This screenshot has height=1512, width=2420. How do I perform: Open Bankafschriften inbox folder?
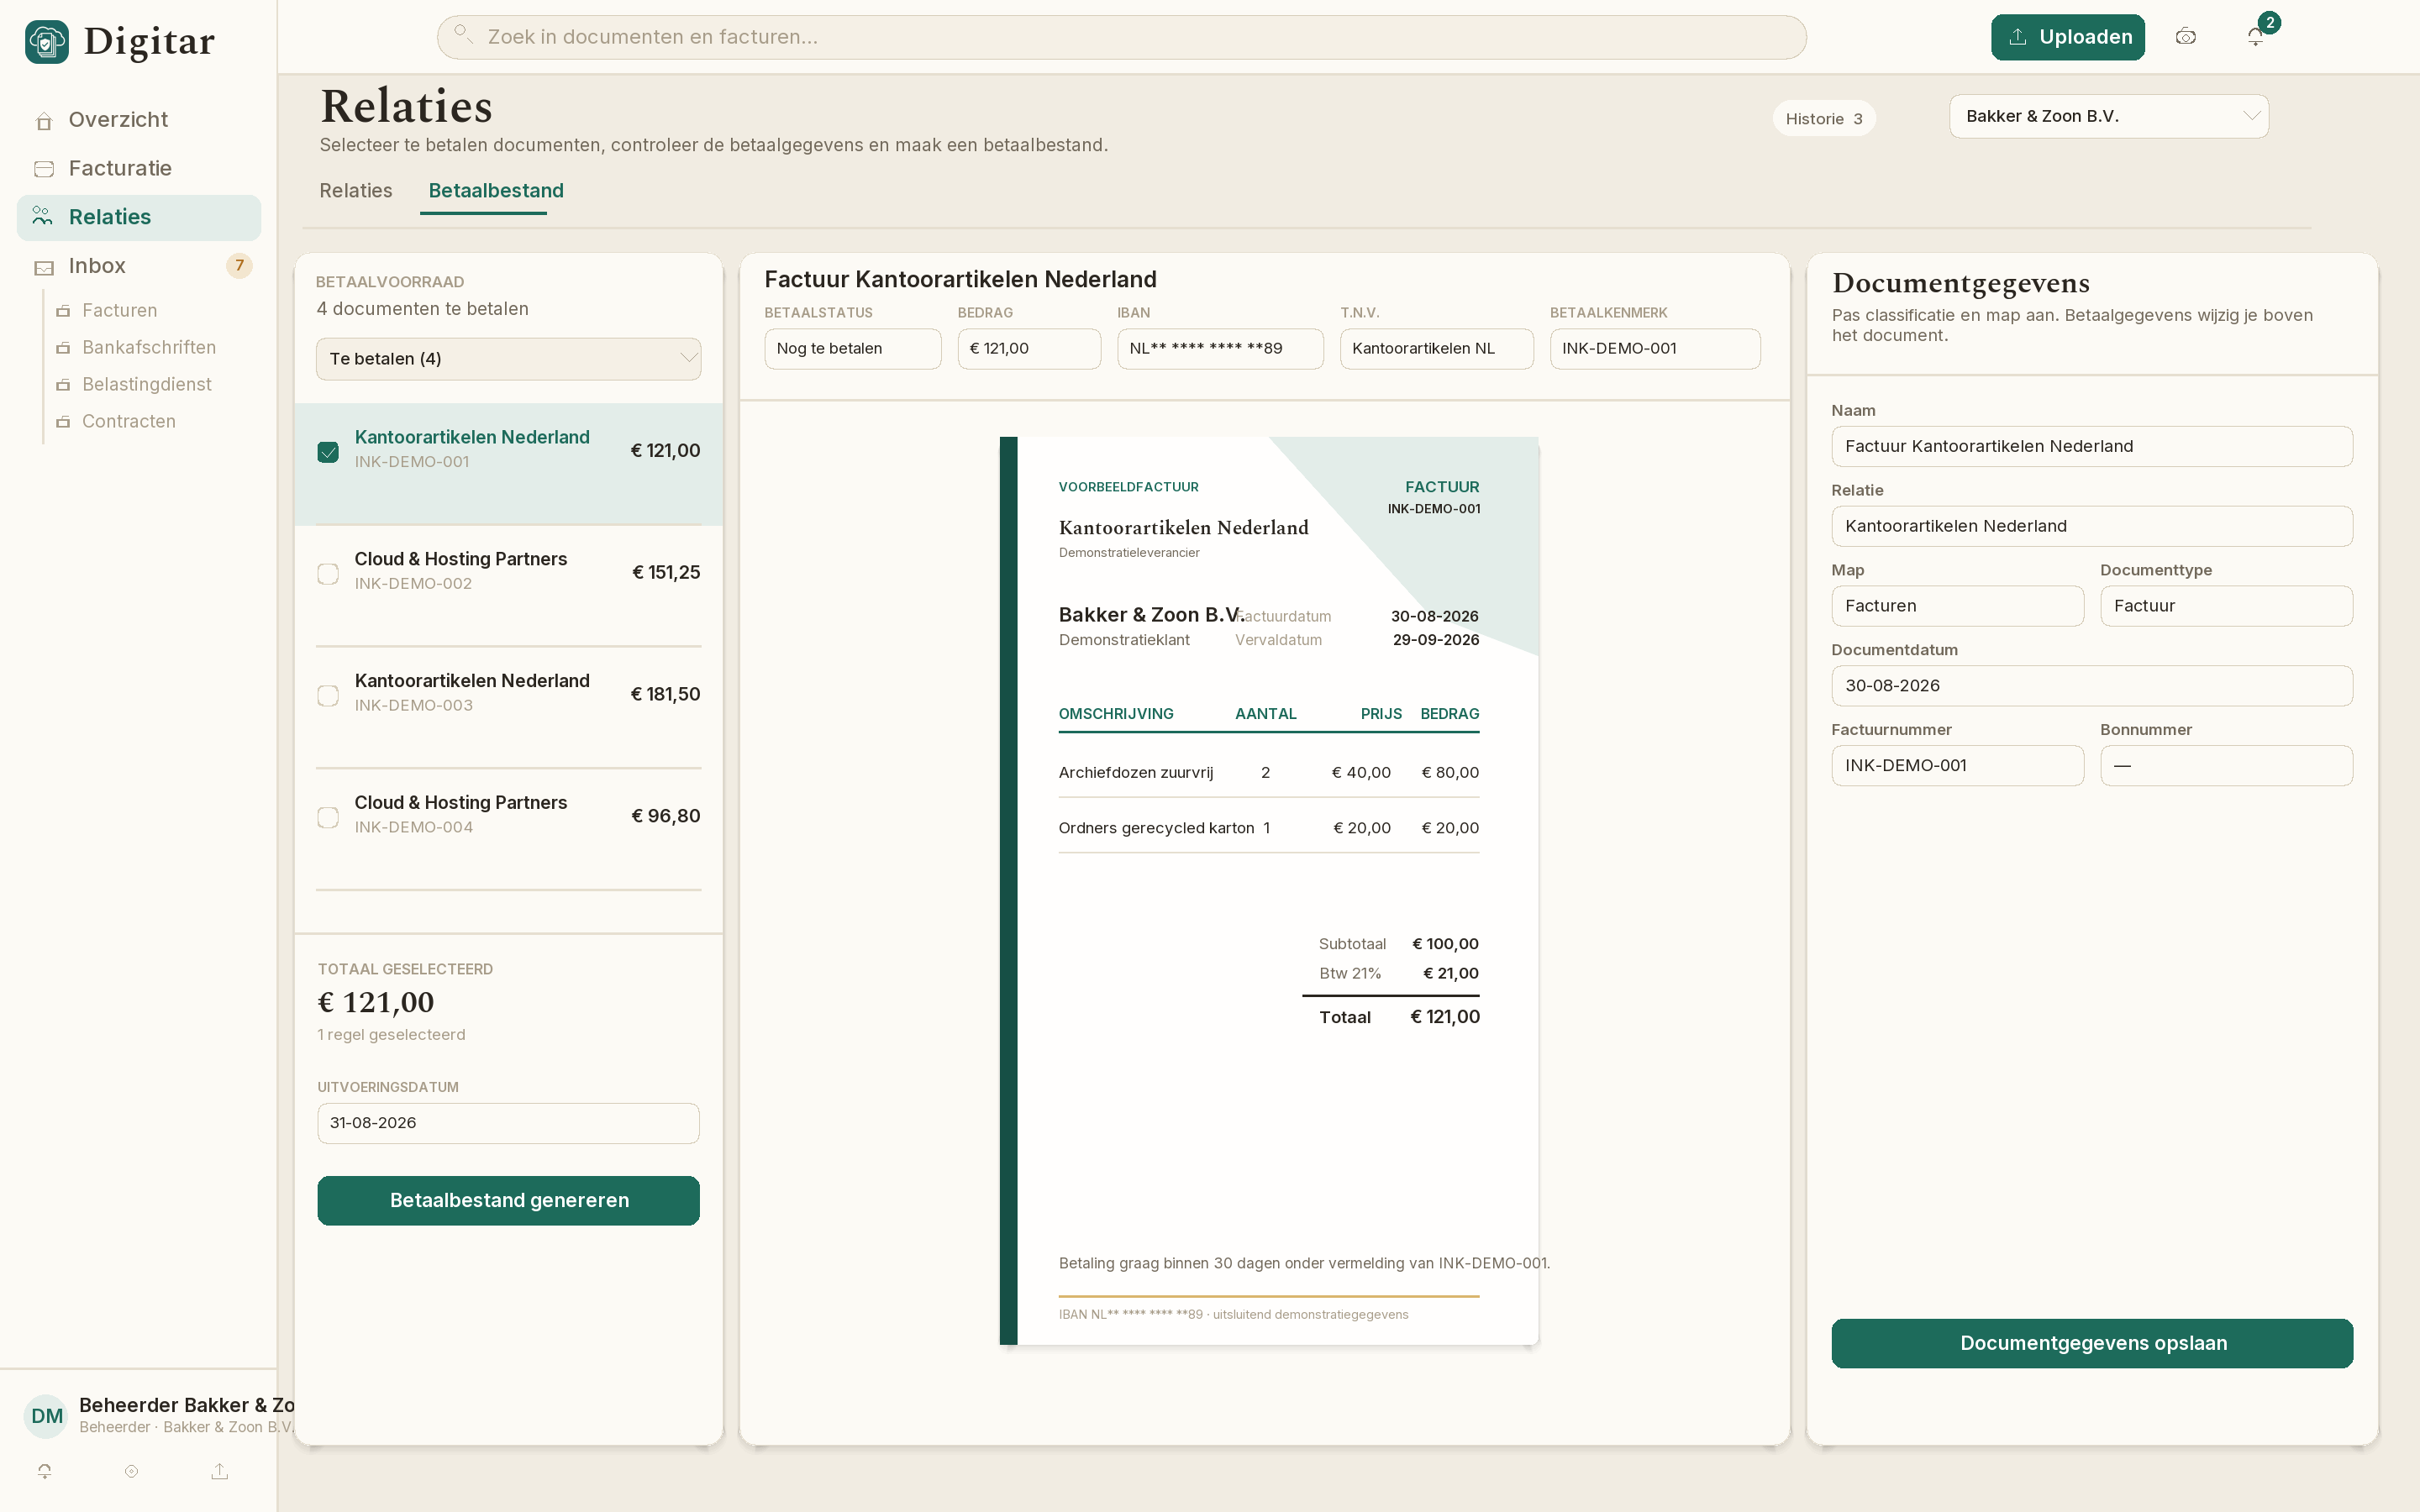[x=149, y=348]
